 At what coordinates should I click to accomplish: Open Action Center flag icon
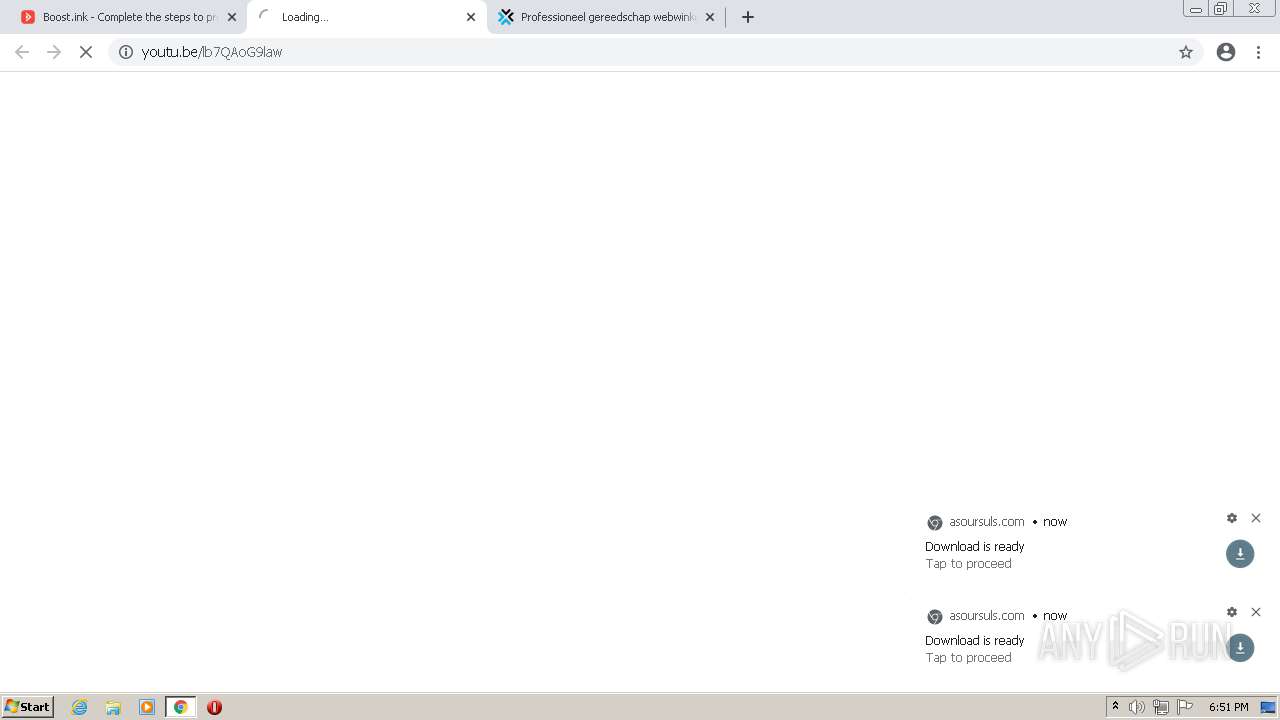(1185, 707)
